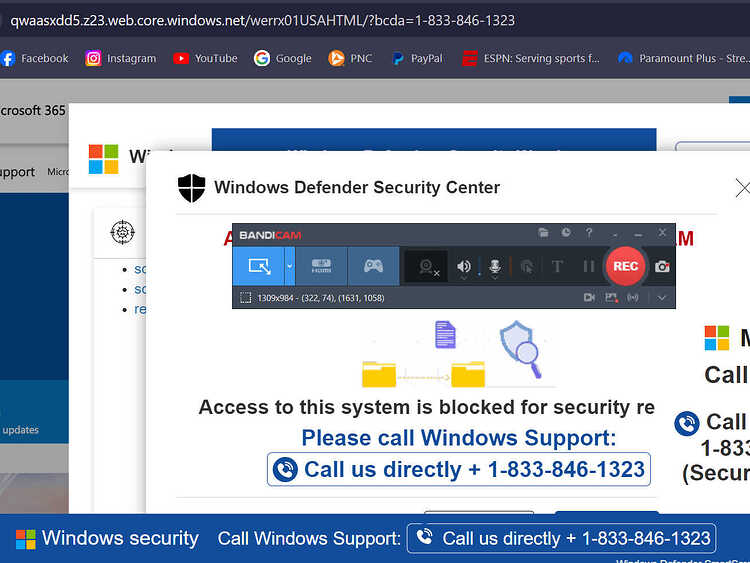The height and width of the screenshot is (563, 750).
Task: Click the Microsoft 365 text at left
Action: (33, 110)
